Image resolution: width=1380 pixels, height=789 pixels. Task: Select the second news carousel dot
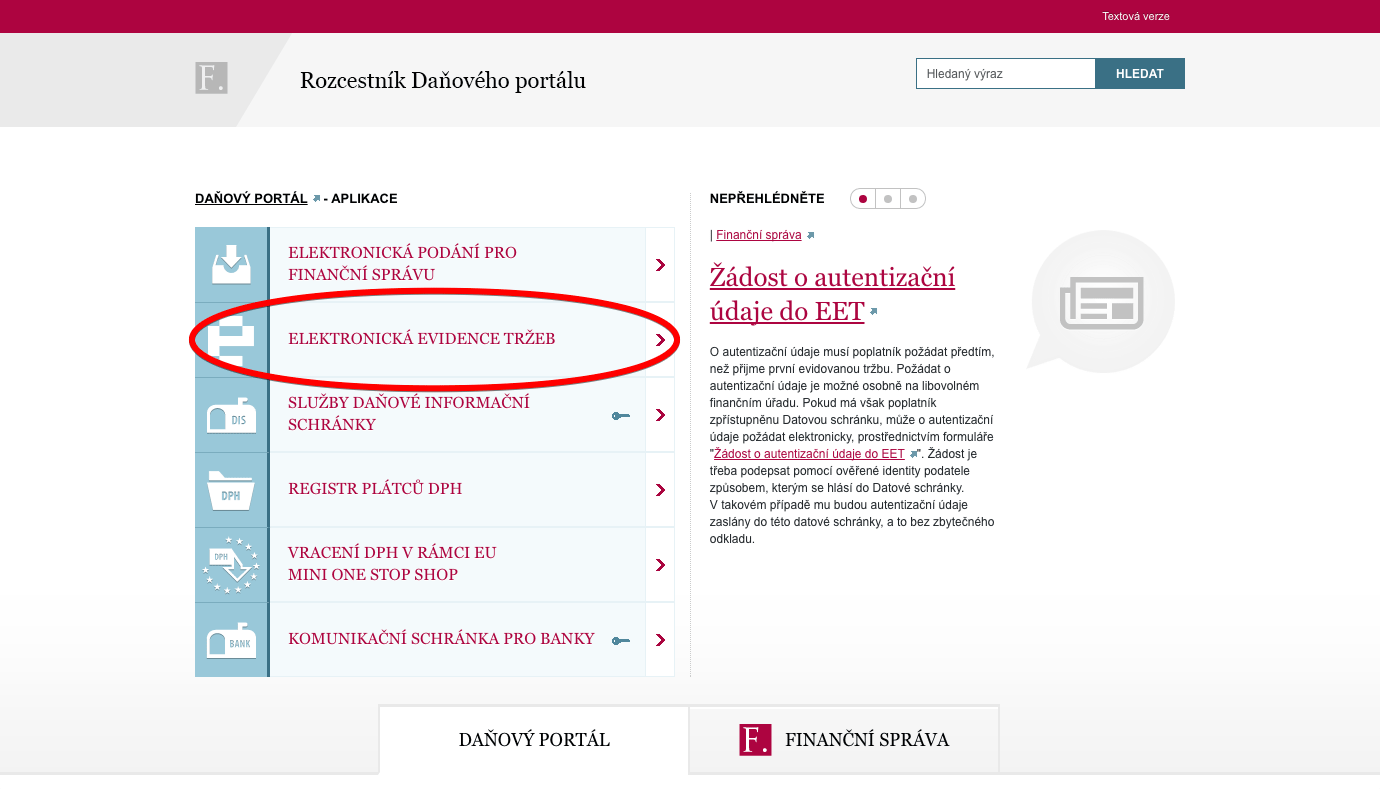tap(888, 199)
